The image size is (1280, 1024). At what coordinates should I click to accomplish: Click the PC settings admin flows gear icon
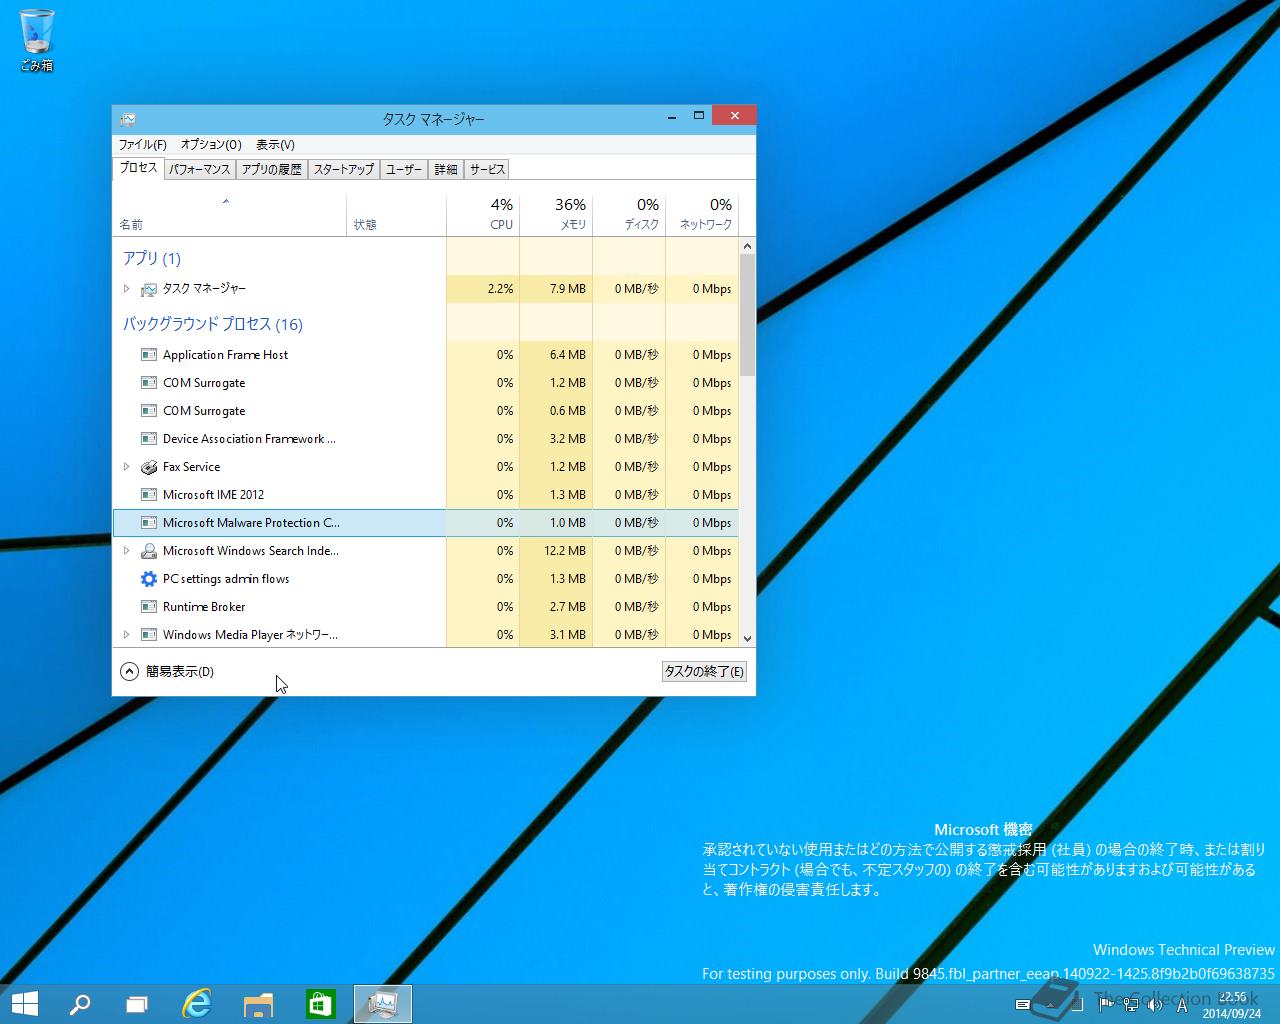[x=149, y=579]
